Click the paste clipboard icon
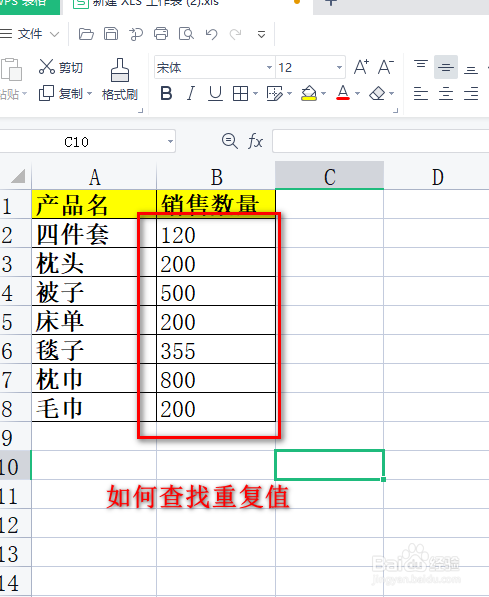 click(x=11, y=70)
